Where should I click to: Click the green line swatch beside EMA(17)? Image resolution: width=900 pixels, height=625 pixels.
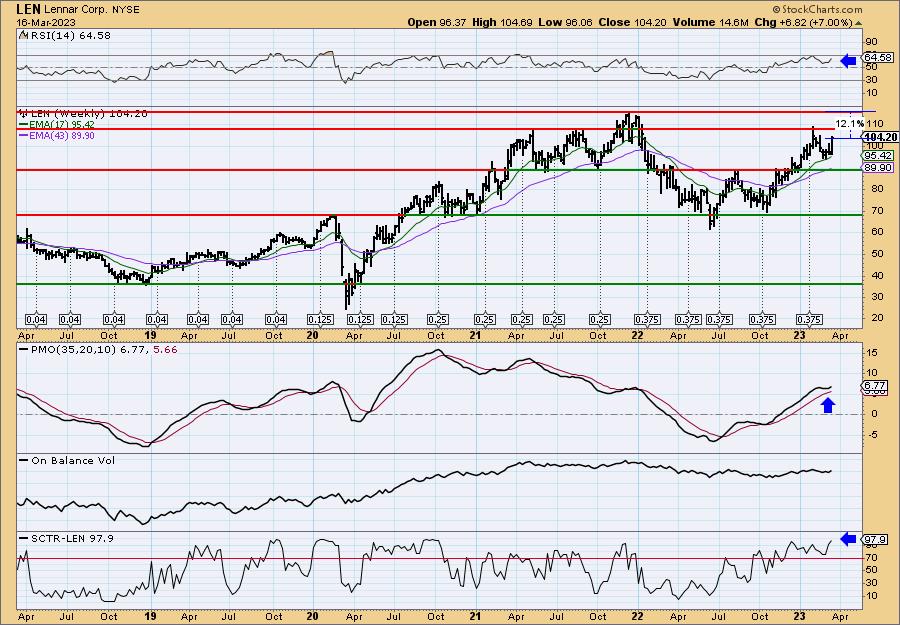click(x=23, y=125)
